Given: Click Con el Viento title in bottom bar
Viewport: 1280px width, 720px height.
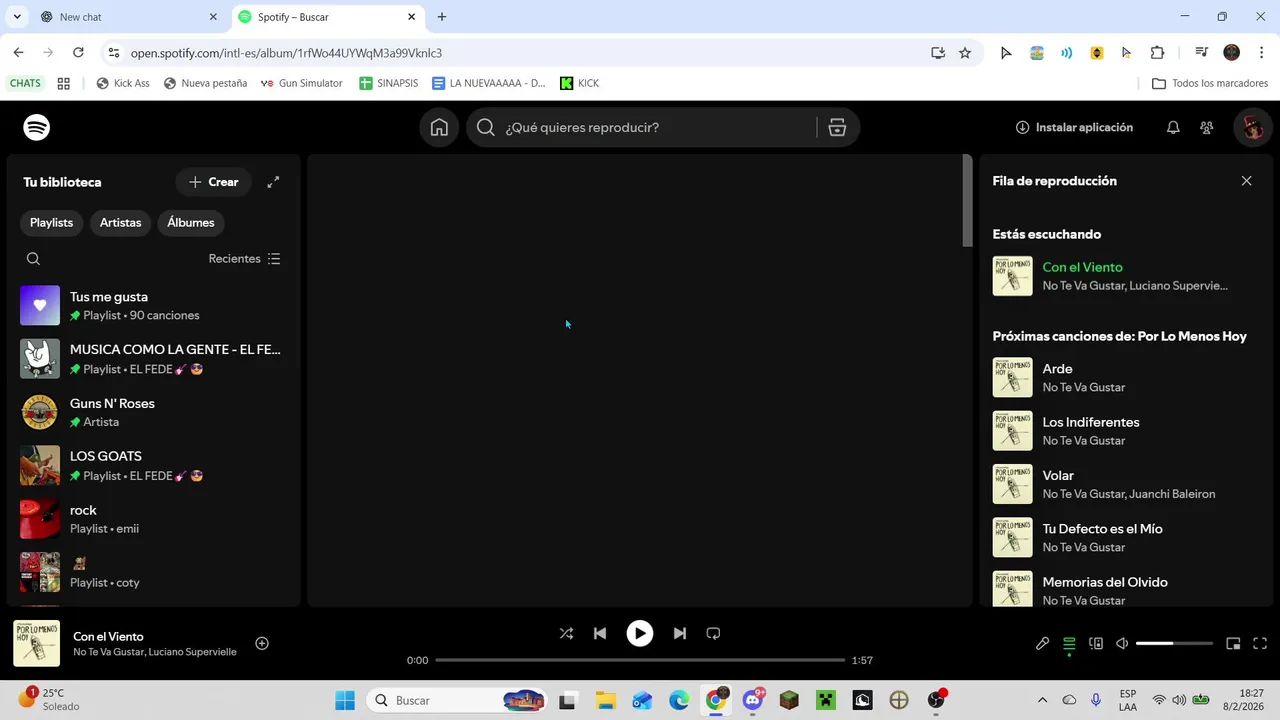Looking at the screenshot, I should (108, 636).
